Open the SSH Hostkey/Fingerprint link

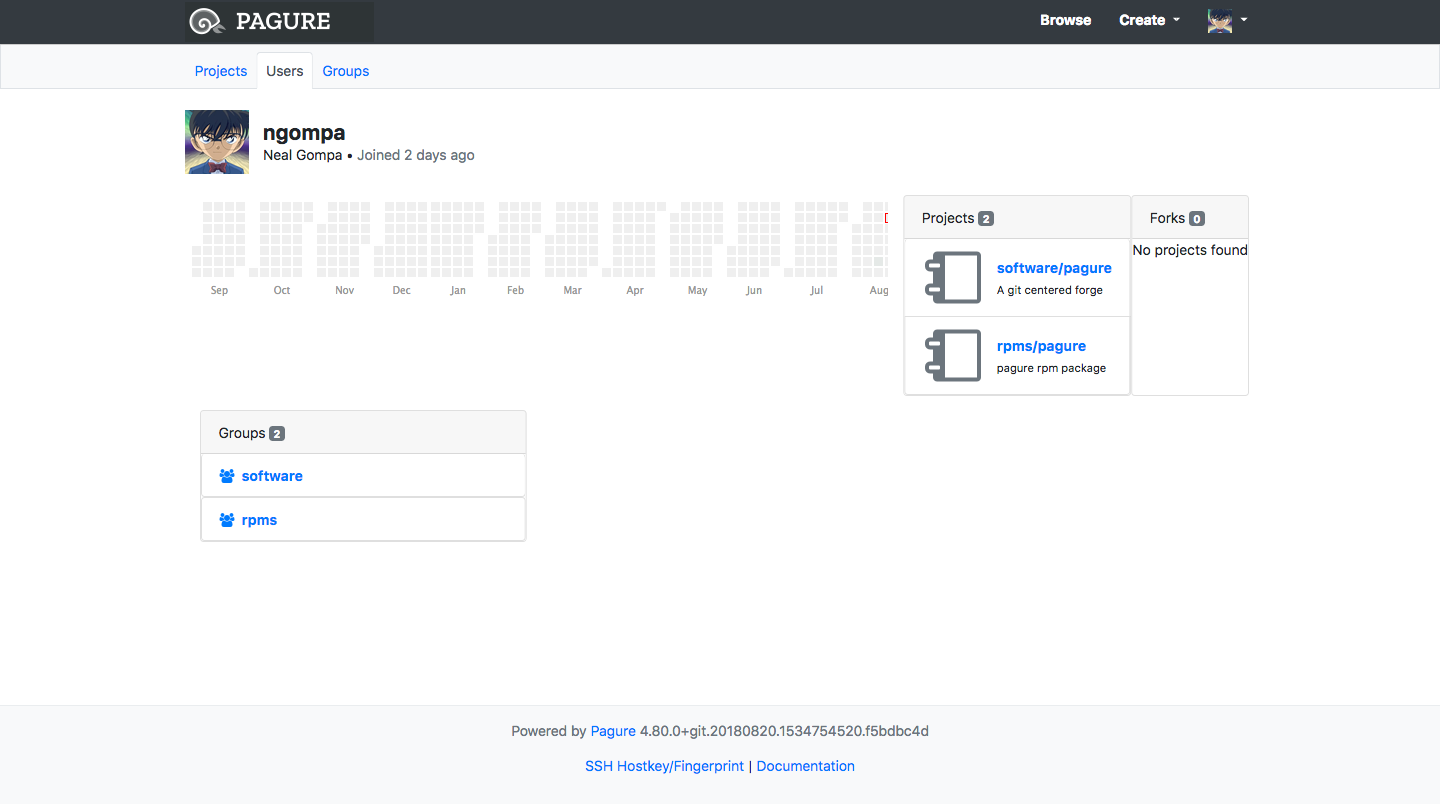pyautogui.click(x=665, y=766)
